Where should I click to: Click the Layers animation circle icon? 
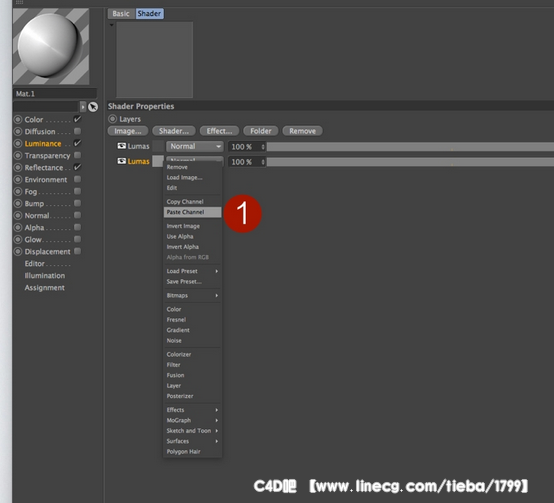click(112, 119)
